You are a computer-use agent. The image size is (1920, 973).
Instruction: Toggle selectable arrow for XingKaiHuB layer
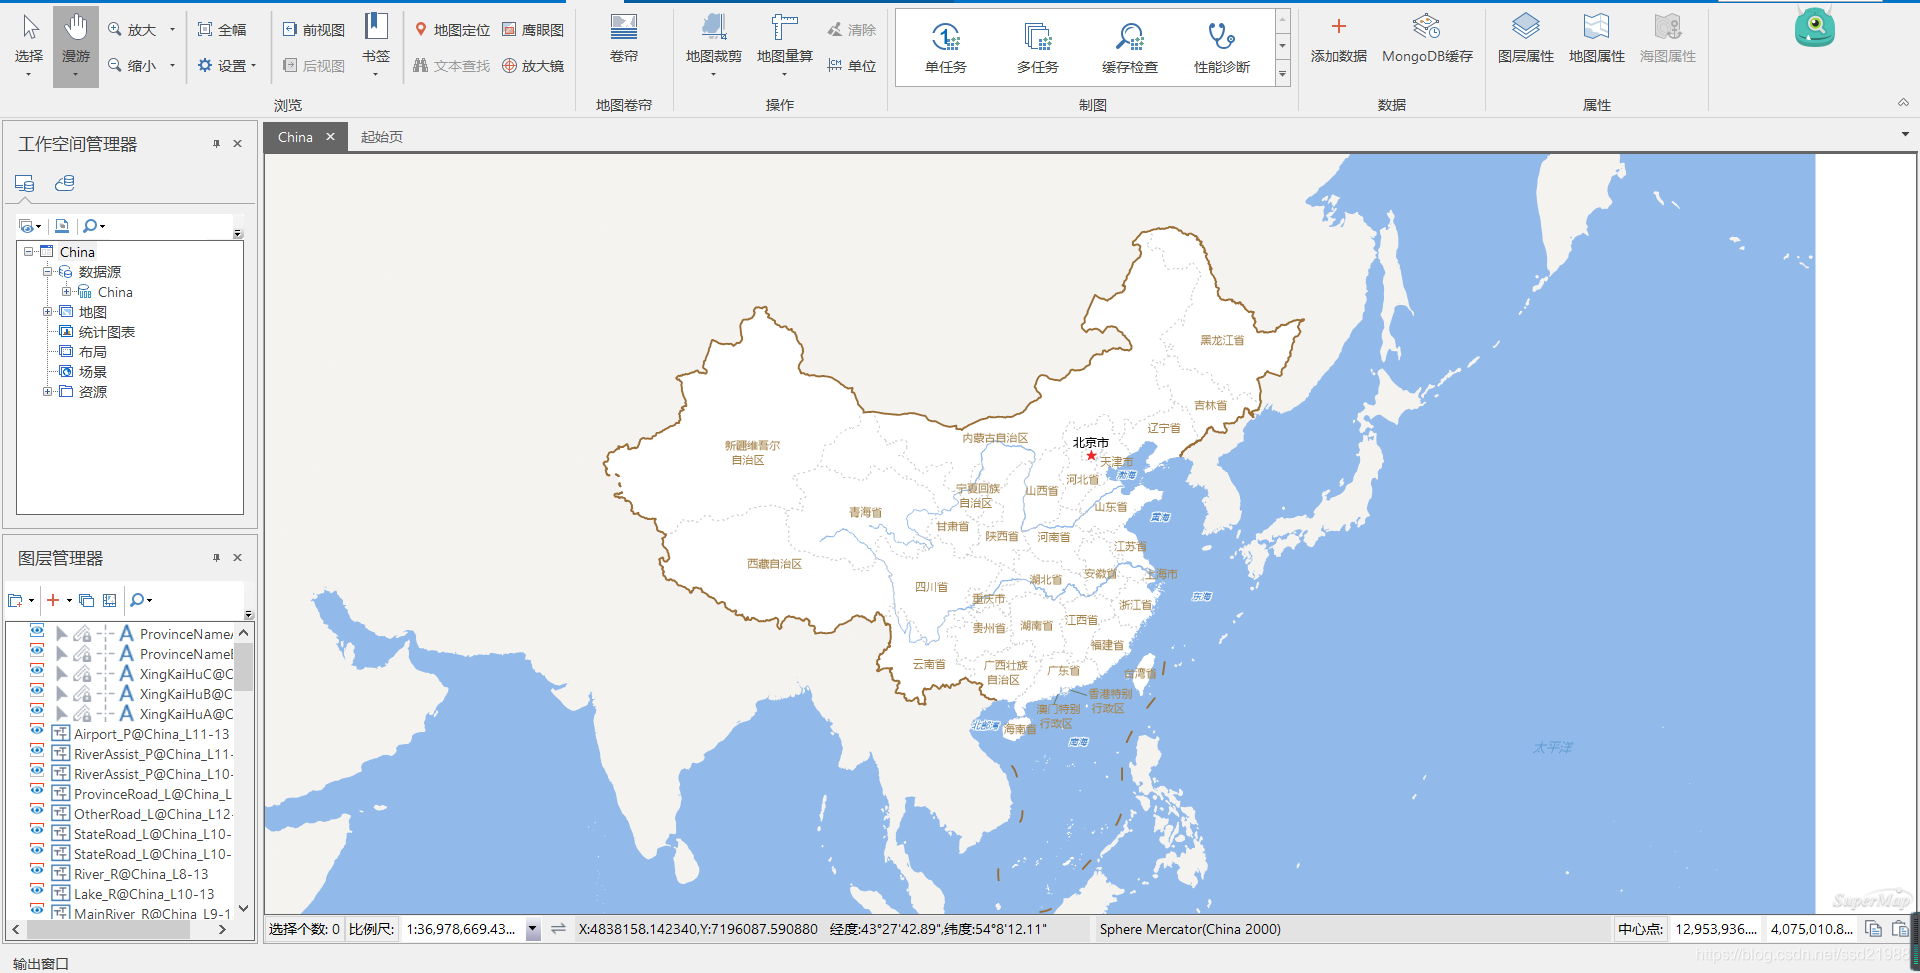(x=62, y=693)
